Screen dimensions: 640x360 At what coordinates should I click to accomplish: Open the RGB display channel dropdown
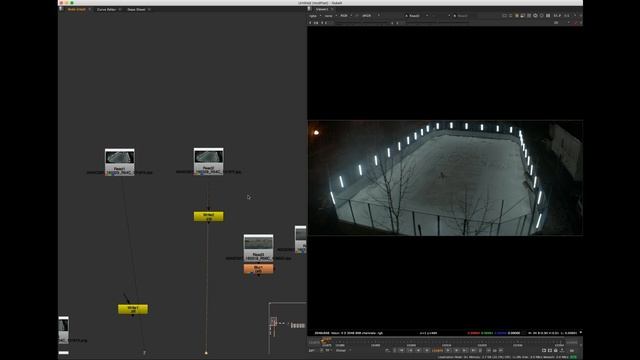click(x=346, y=16)
